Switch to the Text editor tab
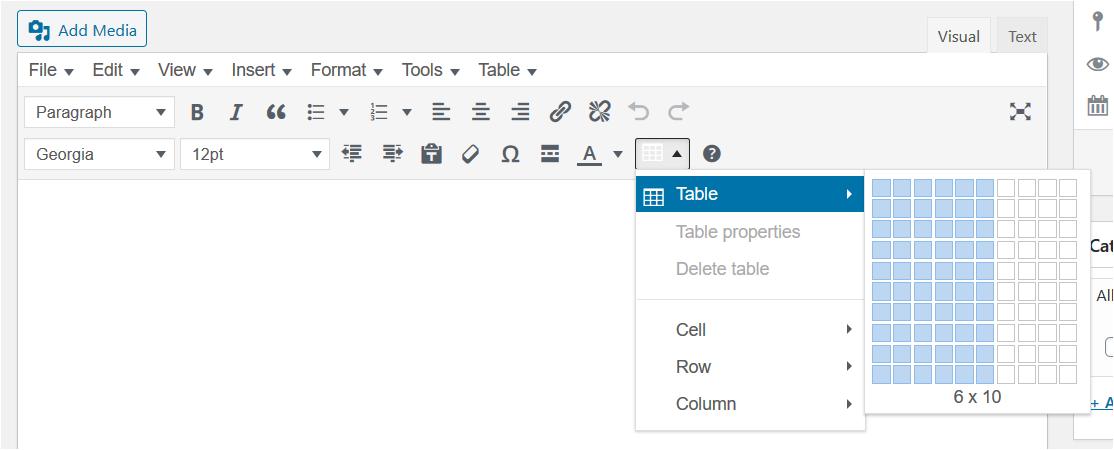 (1022, 36)
